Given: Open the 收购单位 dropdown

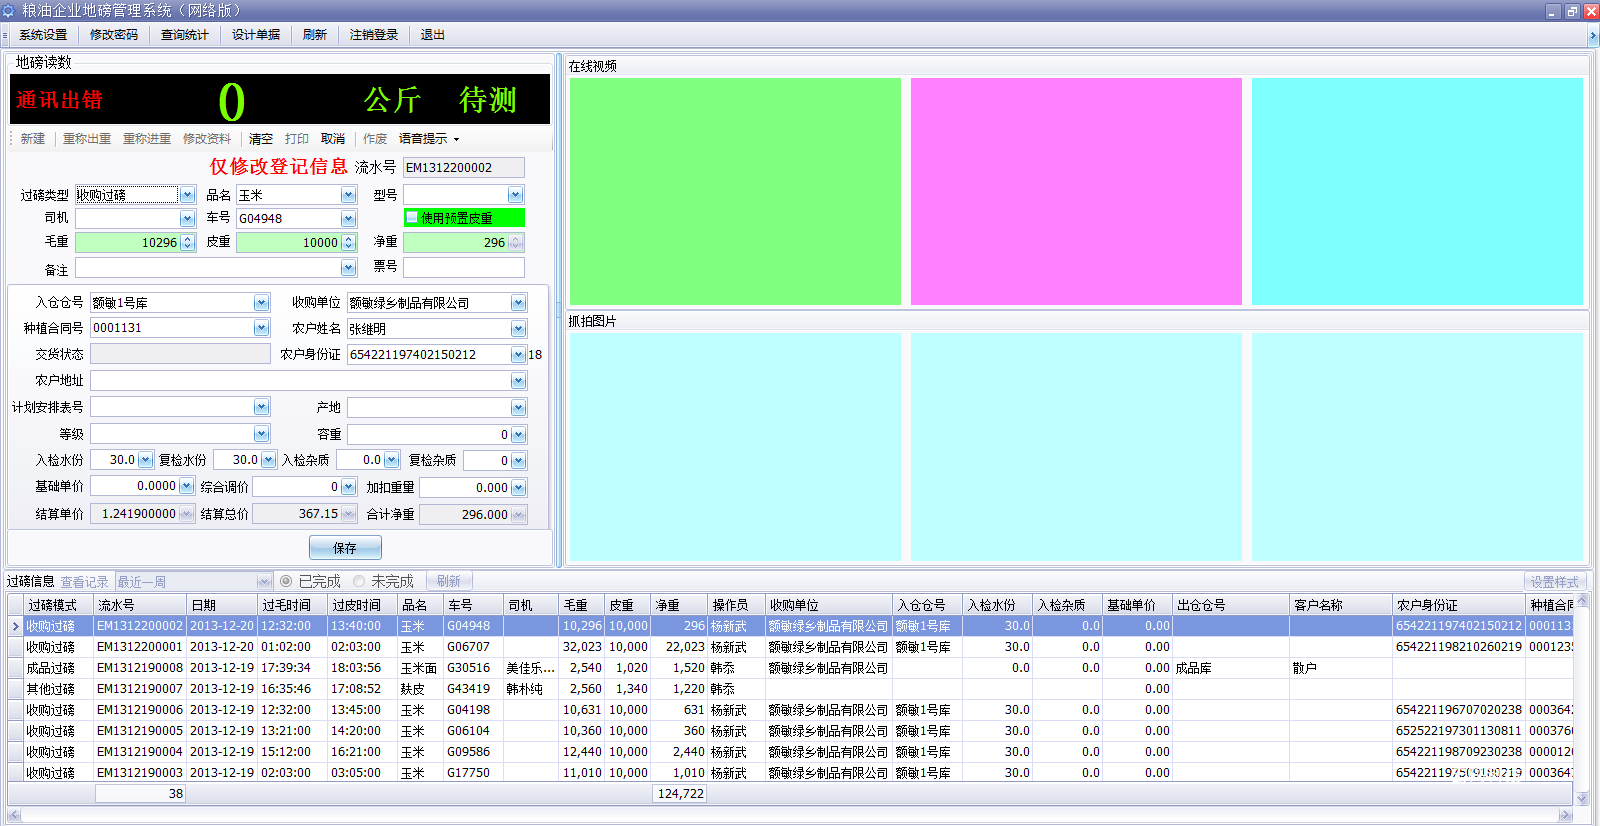Looking at the screenshot, I should (518, 302).
